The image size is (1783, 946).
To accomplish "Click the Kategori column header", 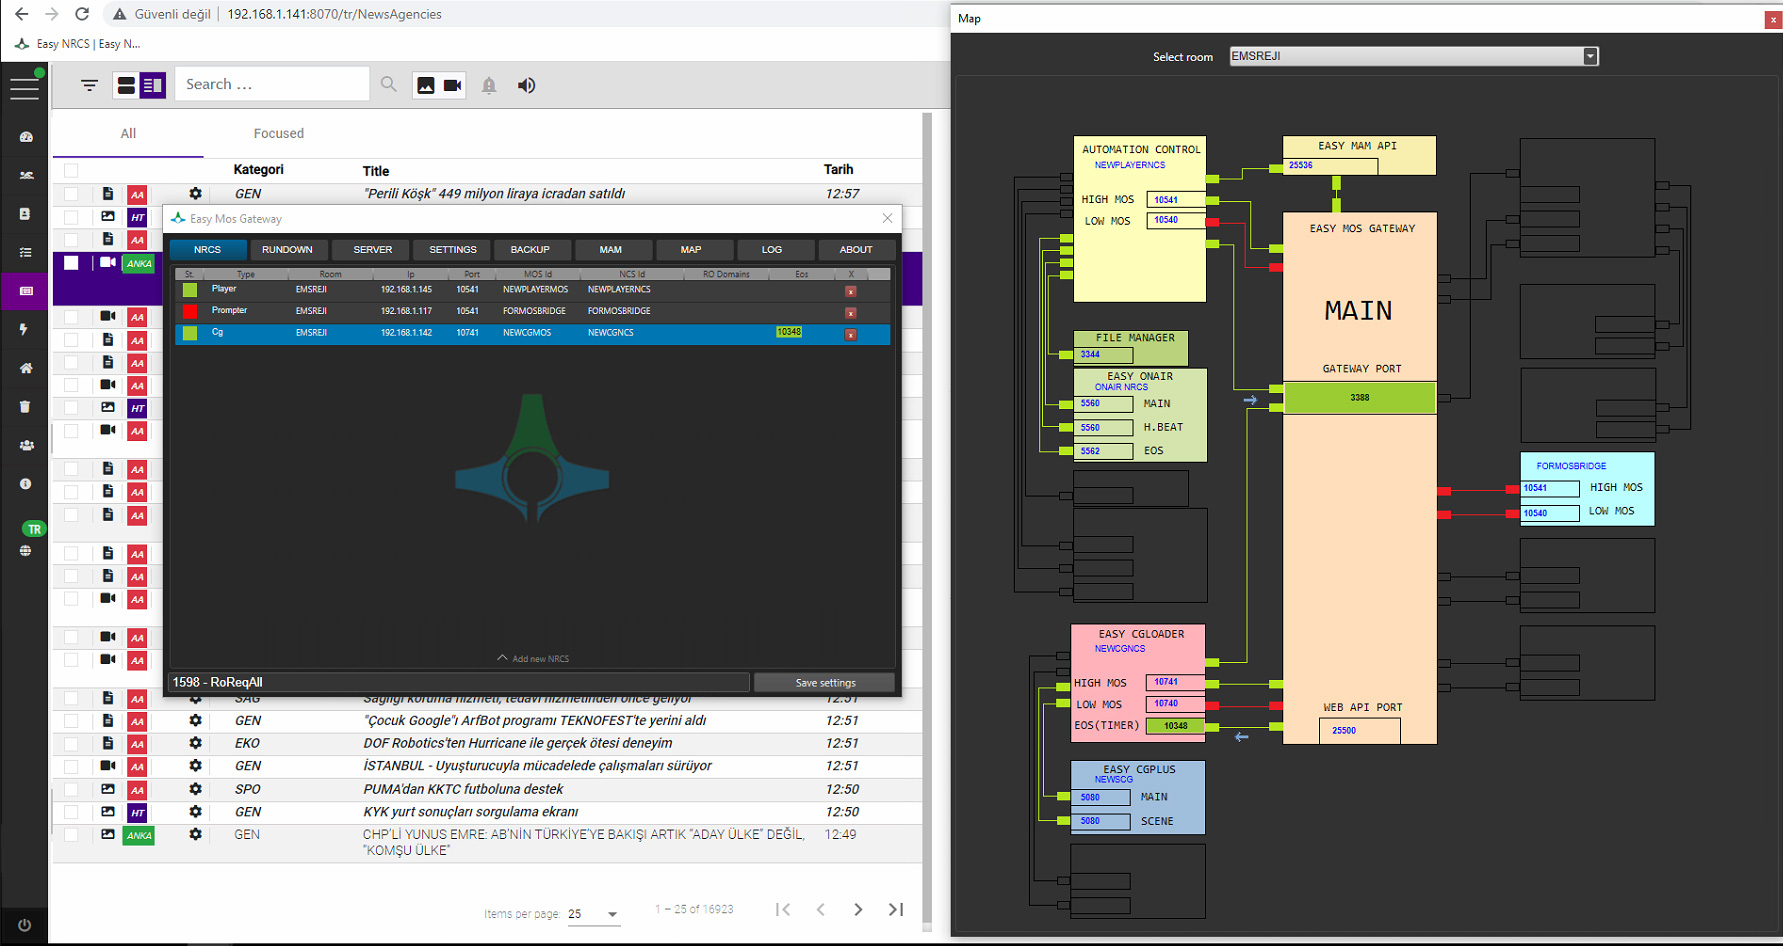I will tap(258, 170).
